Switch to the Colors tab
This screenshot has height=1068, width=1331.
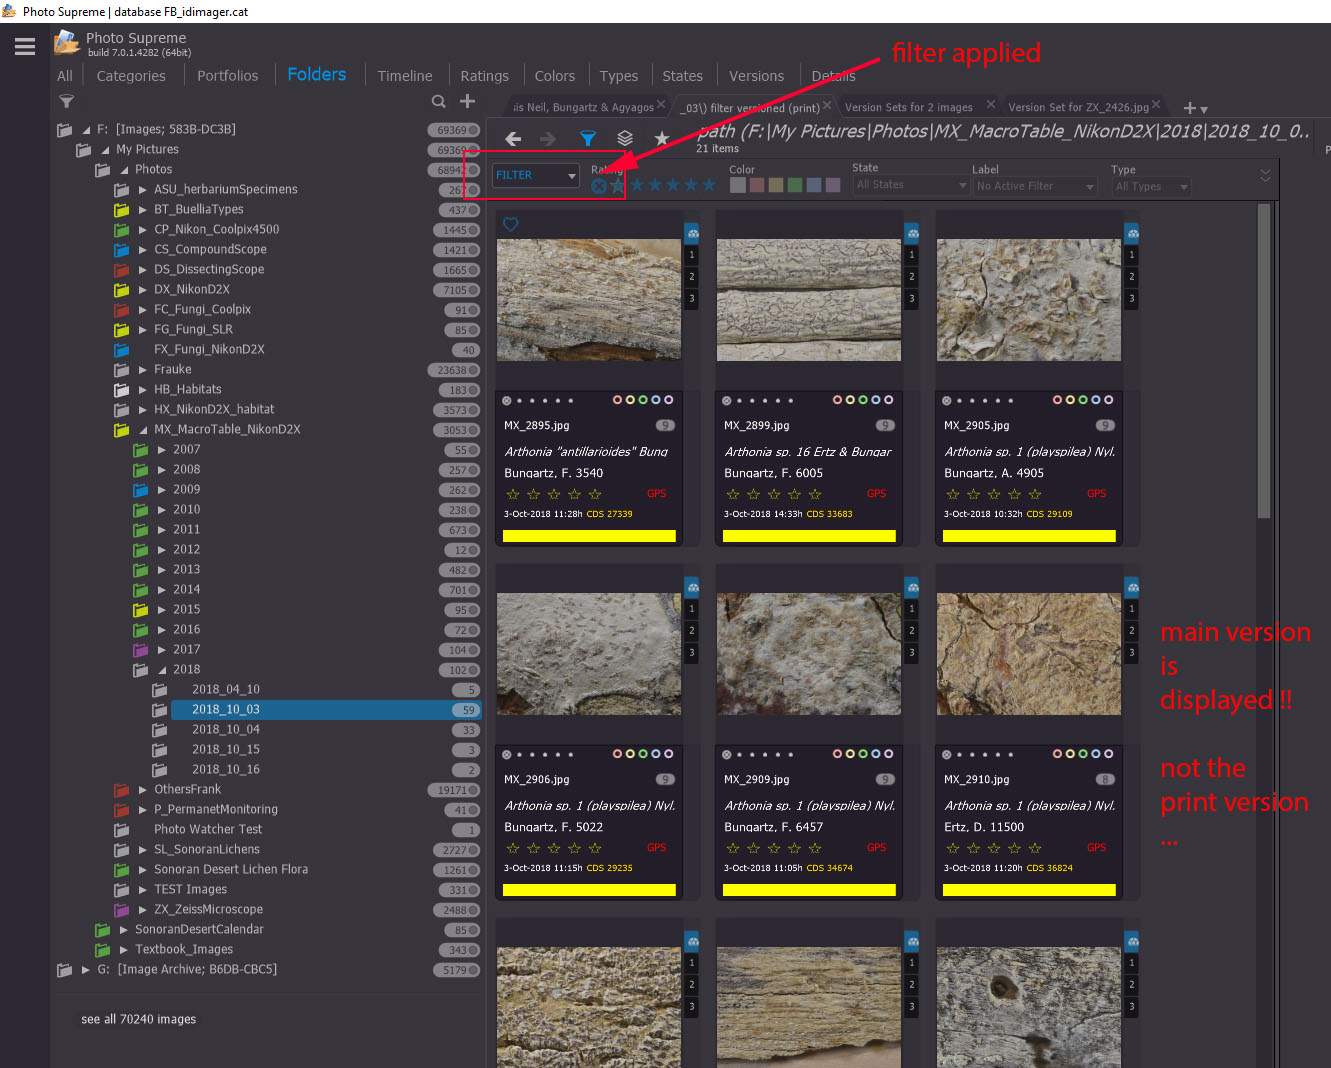click(x=555, y=76)
